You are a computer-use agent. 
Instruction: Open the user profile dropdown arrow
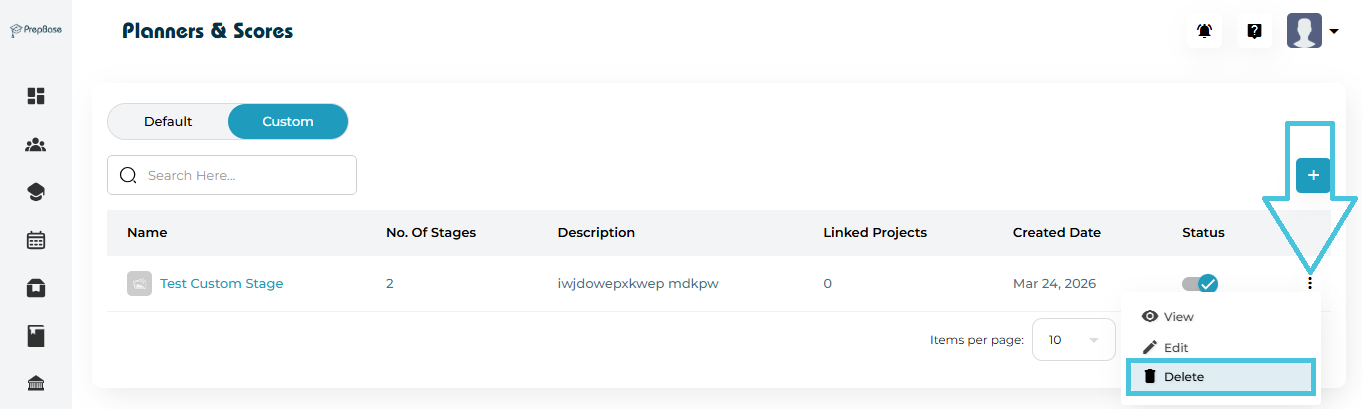(1334, 32)
